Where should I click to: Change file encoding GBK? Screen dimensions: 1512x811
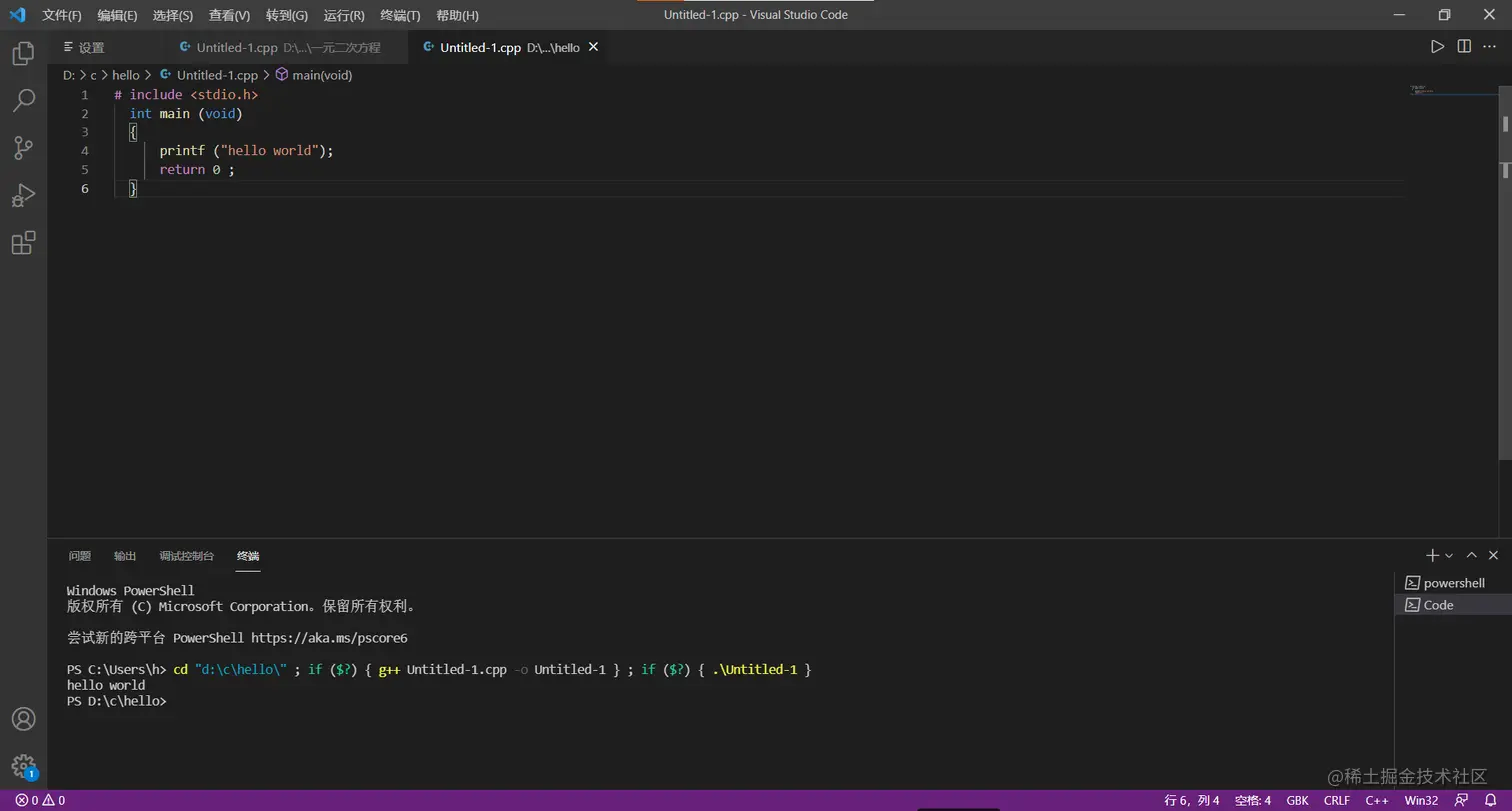click(1298, 800)
